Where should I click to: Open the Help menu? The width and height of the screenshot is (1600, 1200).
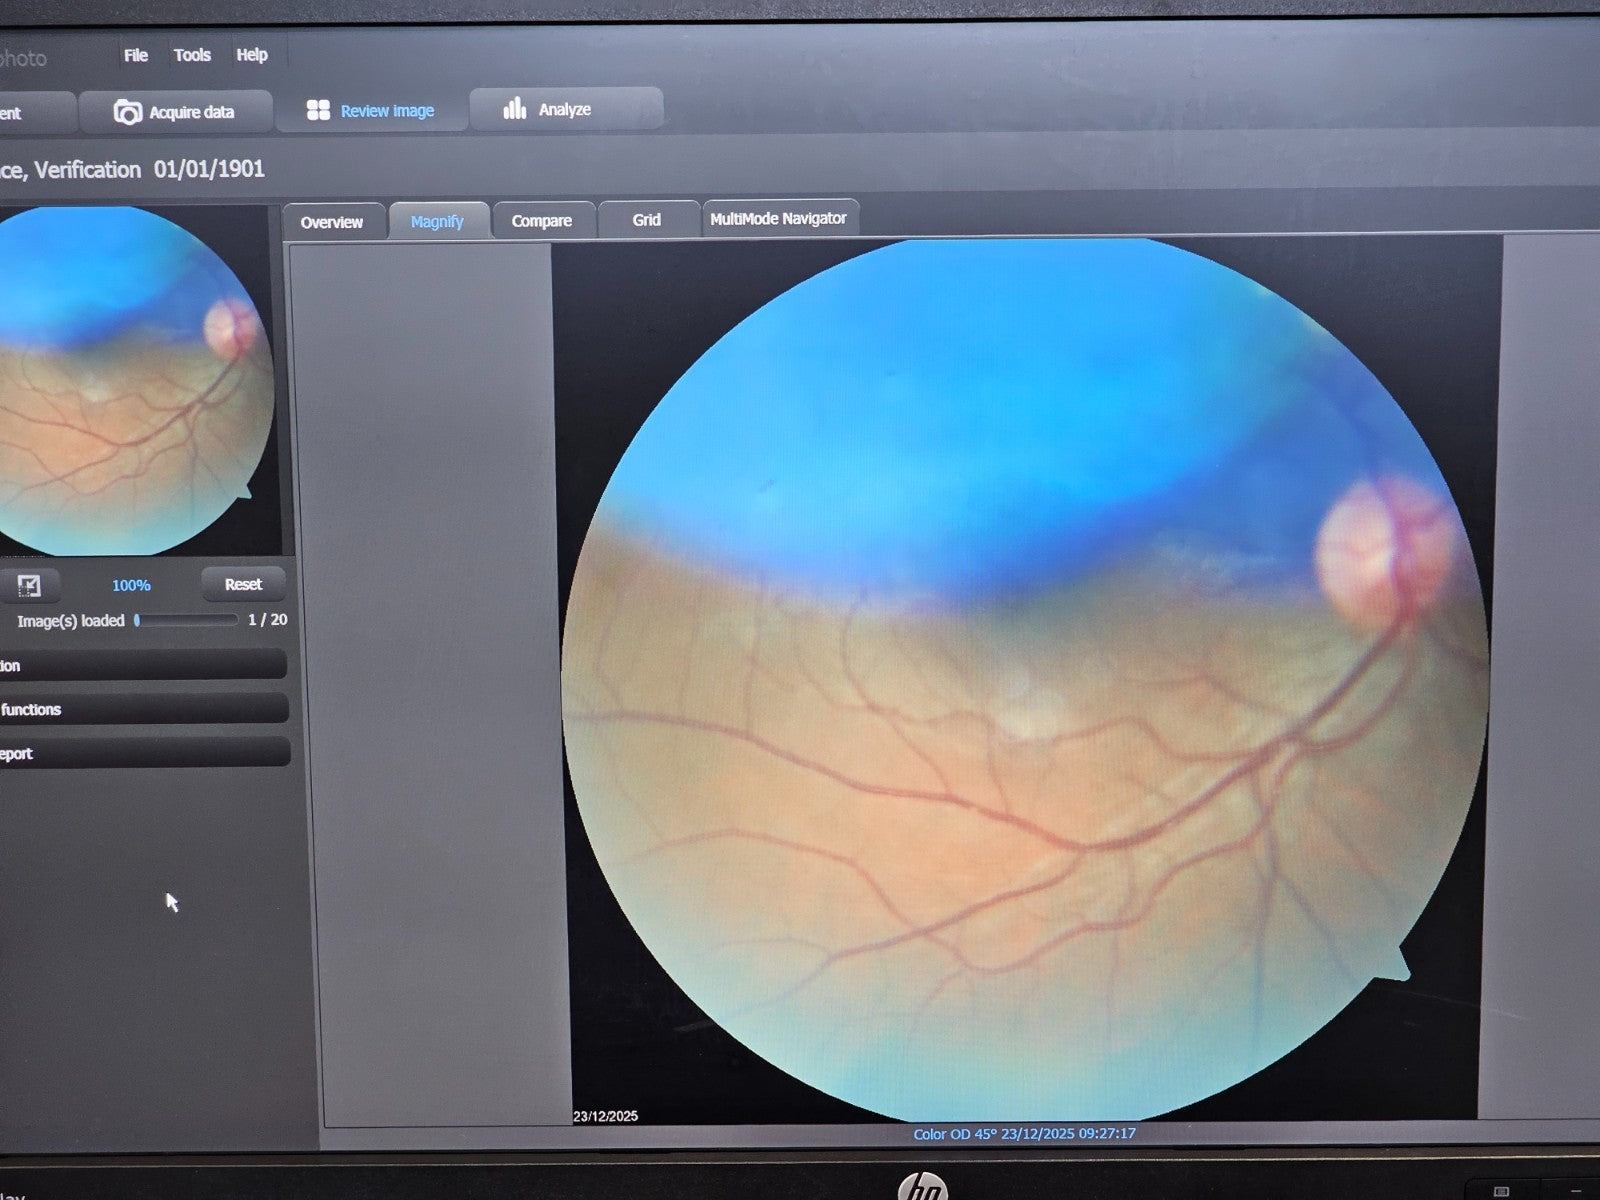[251, 55]
